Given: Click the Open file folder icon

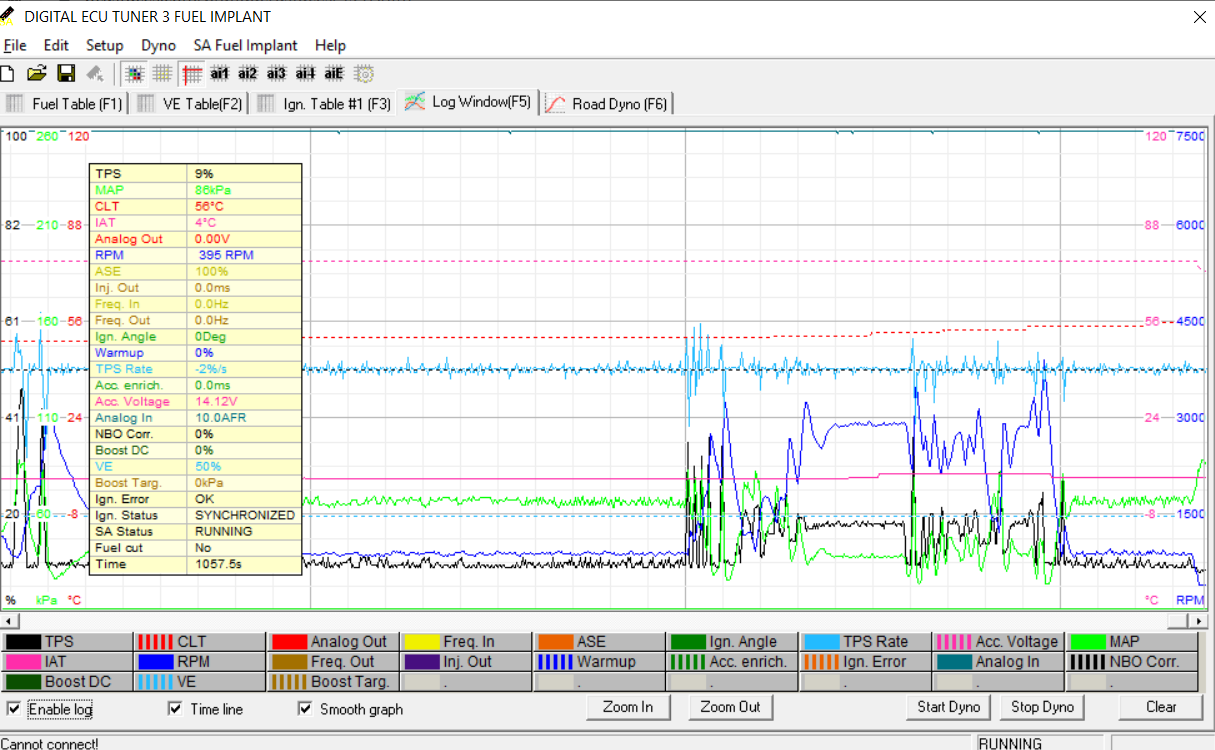Looking at the screenshot, I should click(x=37, y=73).
